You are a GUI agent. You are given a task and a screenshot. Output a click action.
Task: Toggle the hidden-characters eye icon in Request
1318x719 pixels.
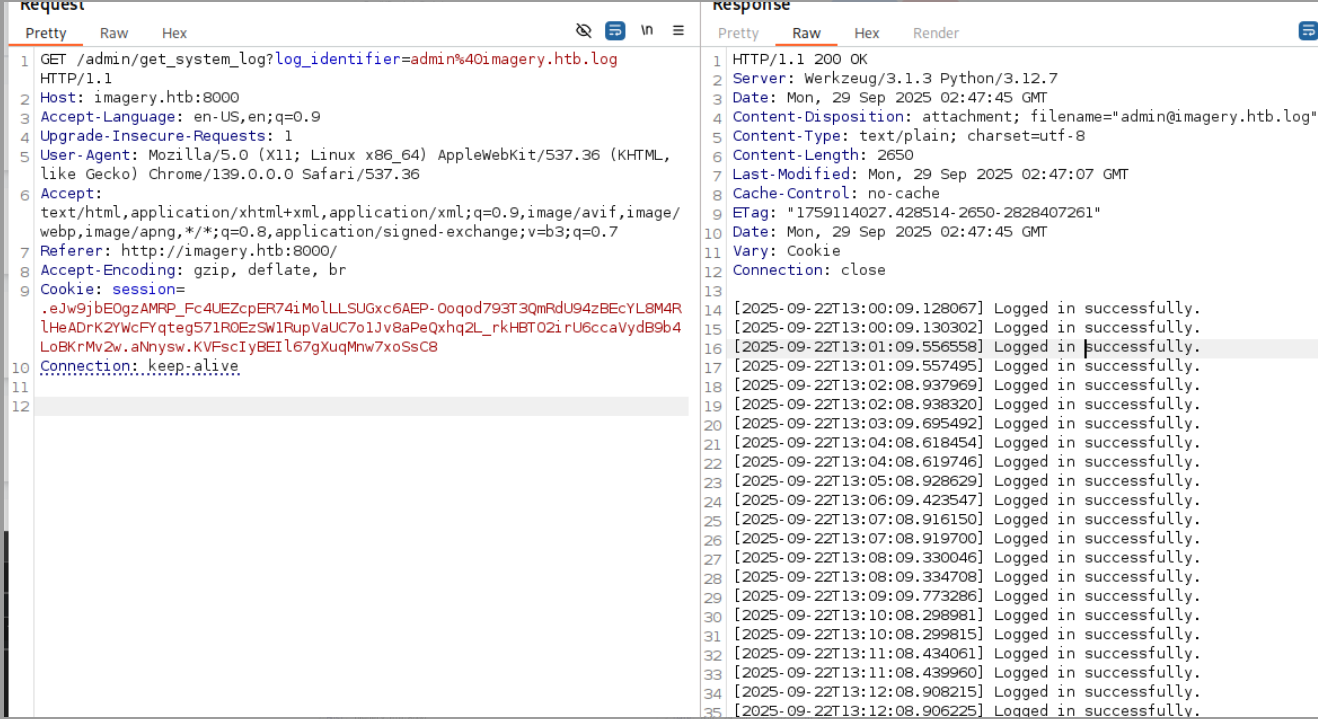[584, 31]
